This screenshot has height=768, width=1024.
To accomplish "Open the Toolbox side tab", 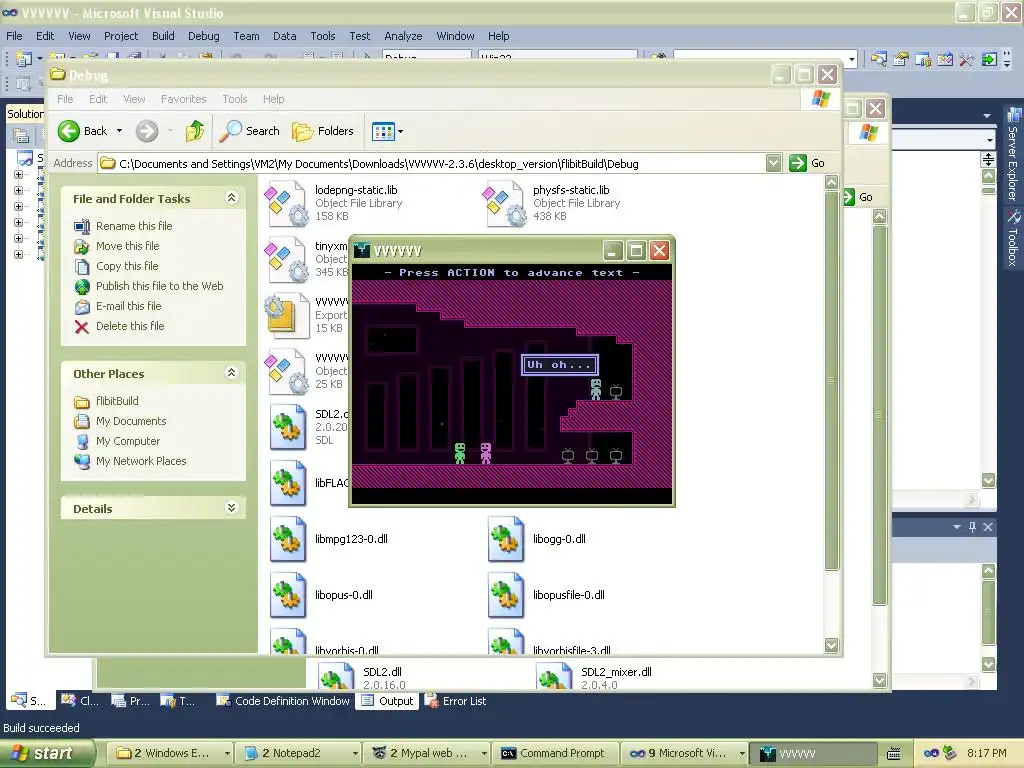I will [x=1013, y=238].
